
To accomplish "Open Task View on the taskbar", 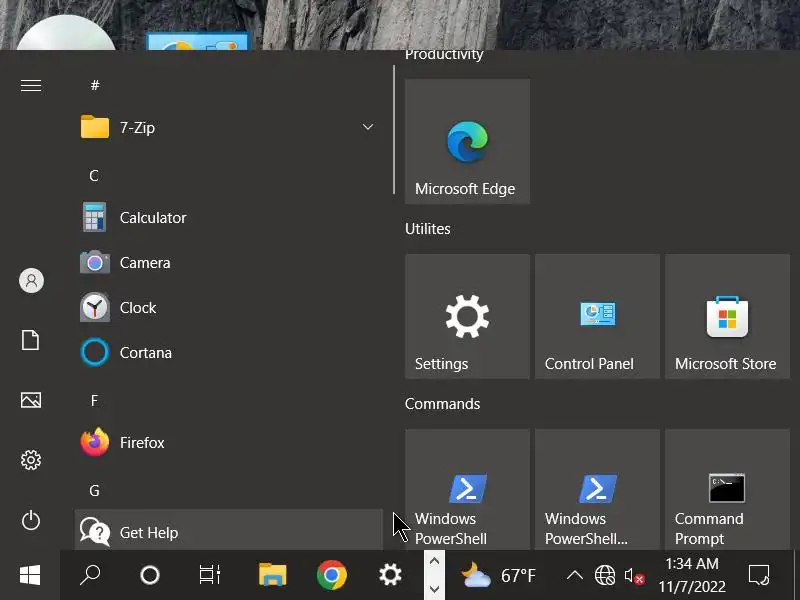I will [210, 576].
